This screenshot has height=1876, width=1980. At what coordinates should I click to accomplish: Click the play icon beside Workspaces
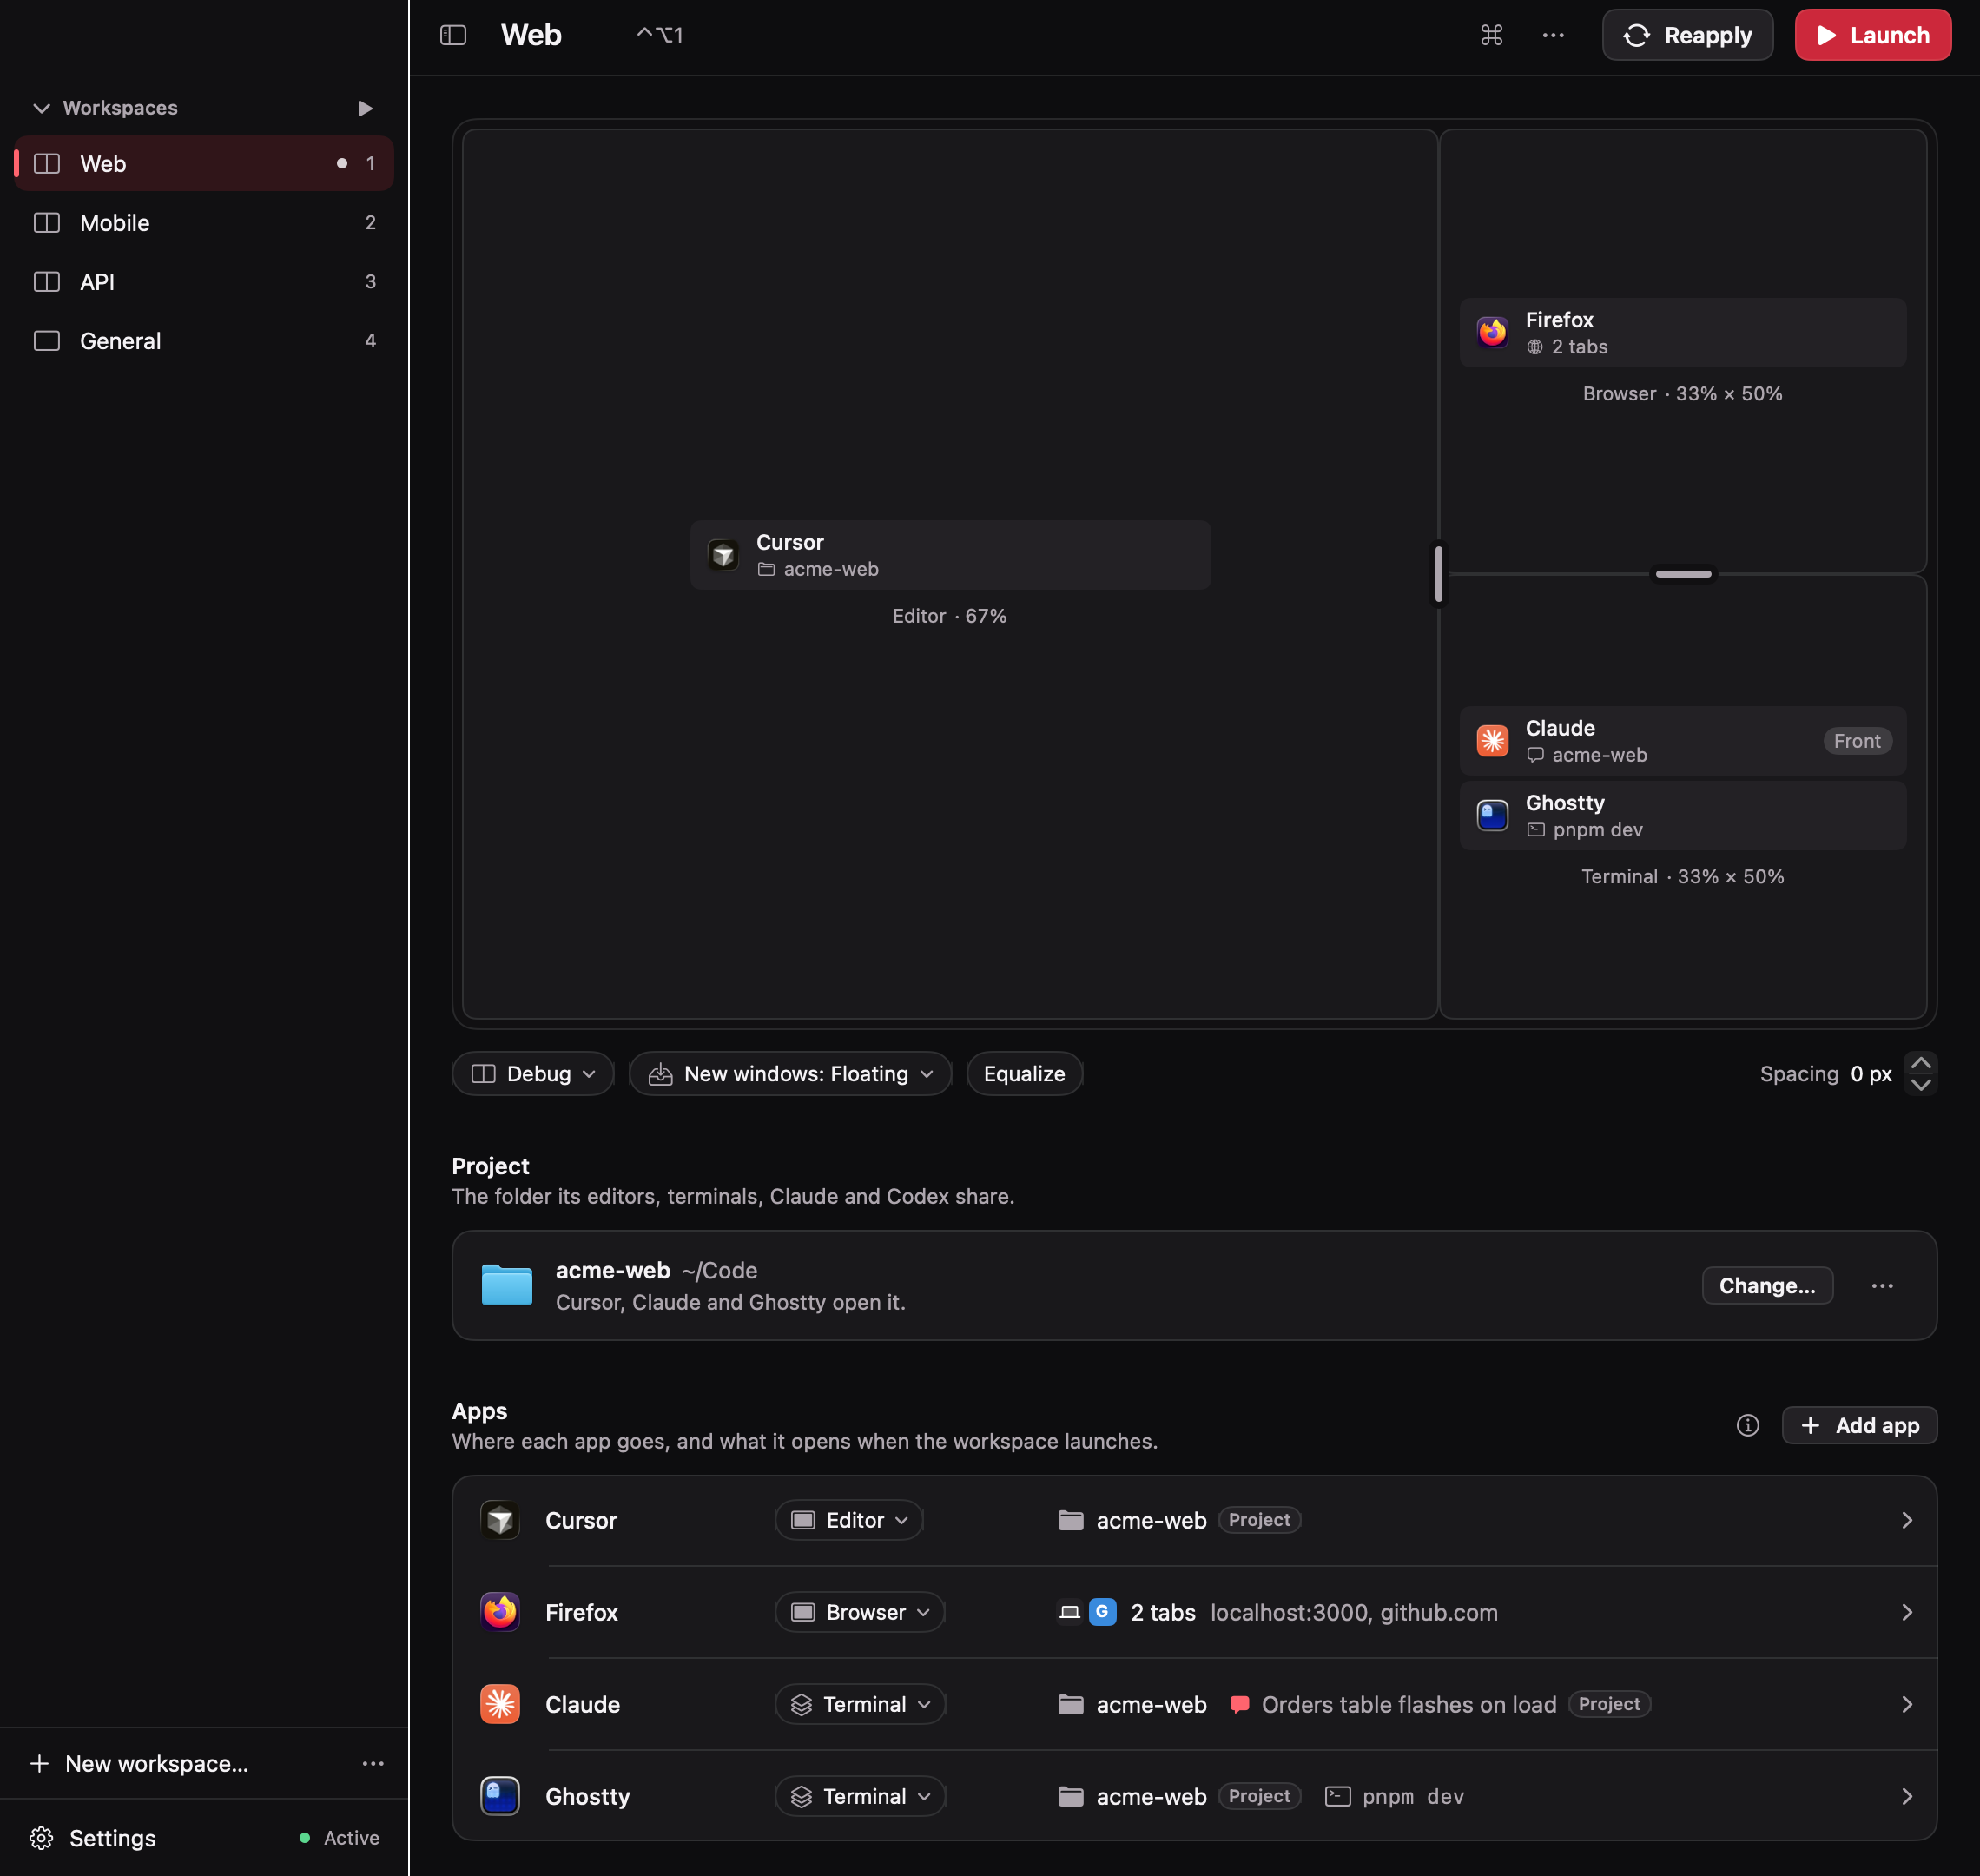click(x=365, y=108)
